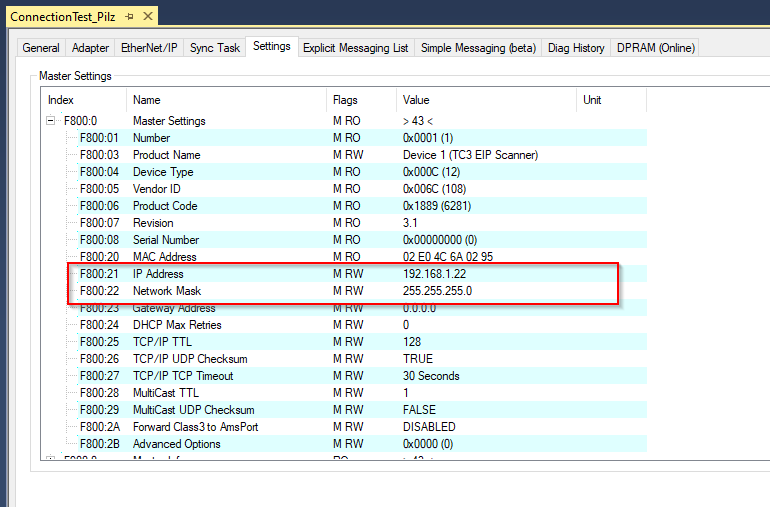Click the TRUE value for UDP Checksum
The image size is (770, 507).
pos(418,359)
